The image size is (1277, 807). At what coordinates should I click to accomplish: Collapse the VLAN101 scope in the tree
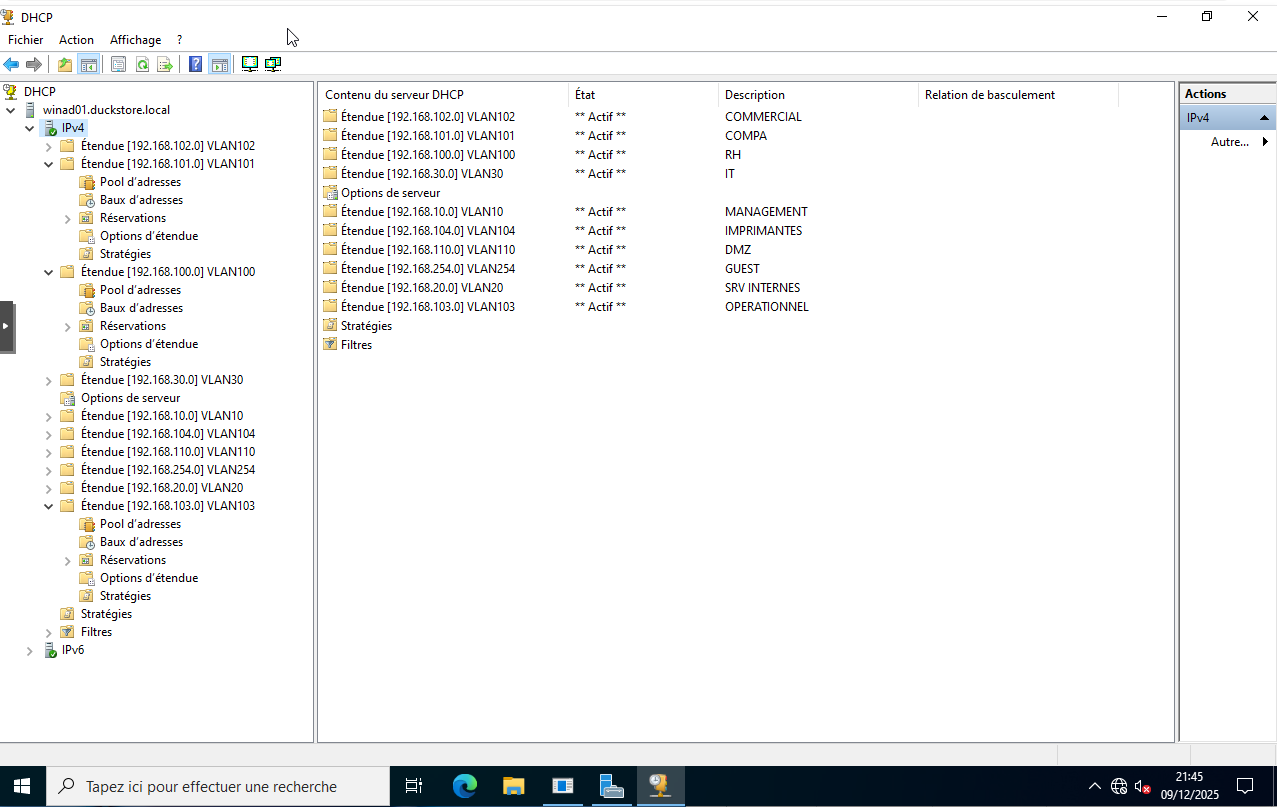[x=48, y=163]
